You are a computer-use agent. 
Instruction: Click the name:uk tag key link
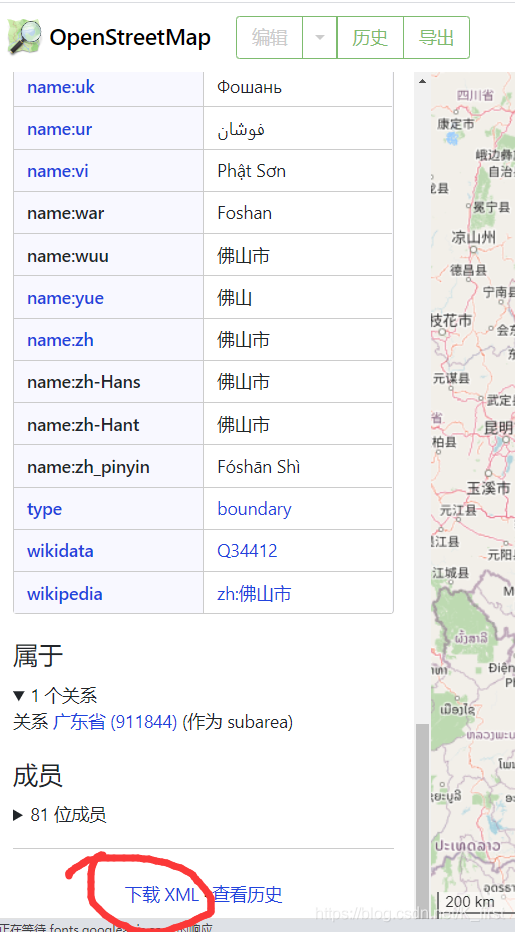tap(61, 87)
